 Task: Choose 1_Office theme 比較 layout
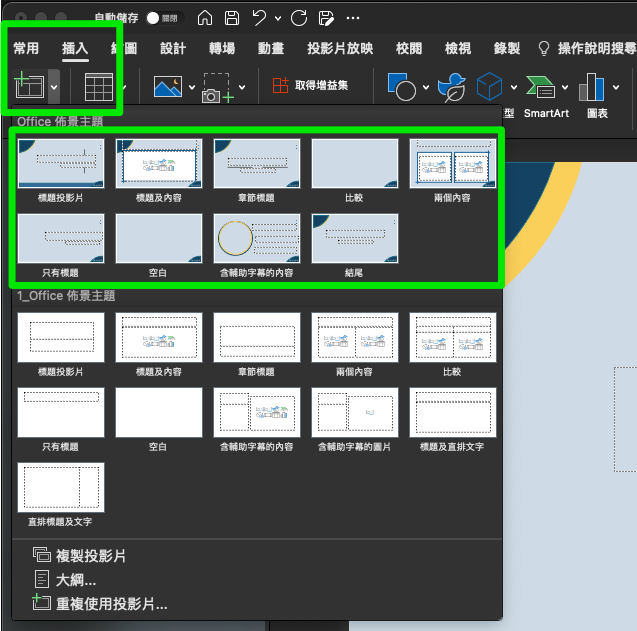tap(453, 337)
